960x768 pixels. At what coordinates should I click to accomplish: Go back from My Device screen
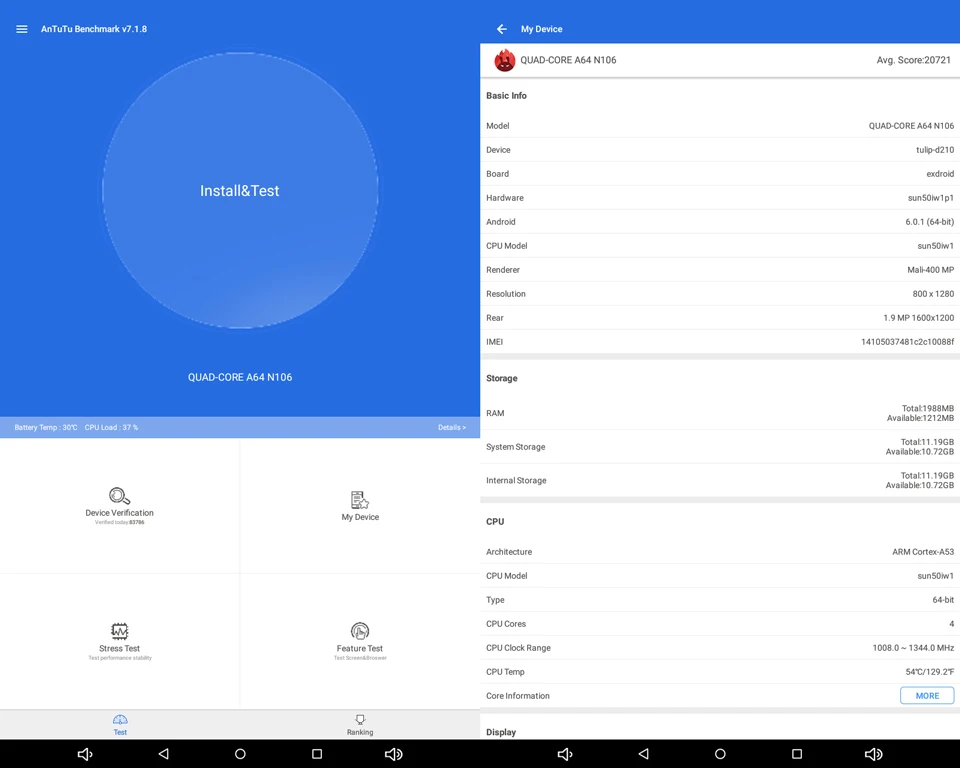point(501,29)
